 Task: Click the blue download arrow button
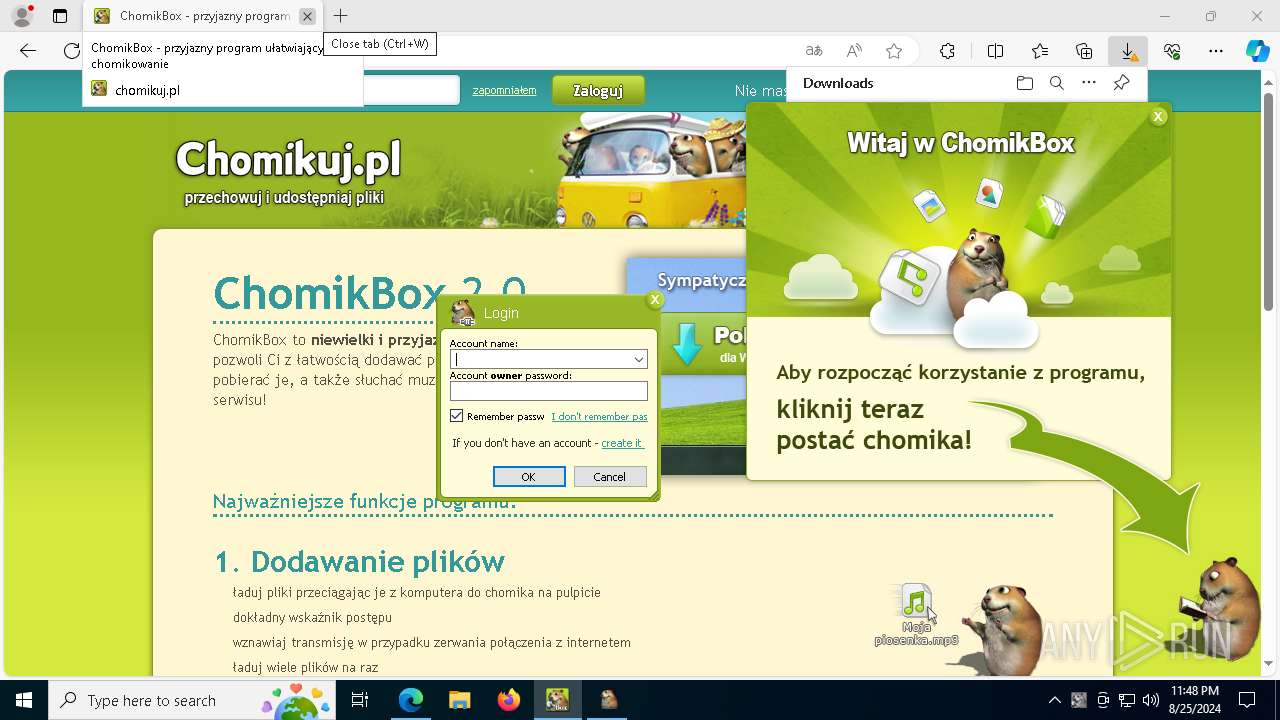[687, 344]
